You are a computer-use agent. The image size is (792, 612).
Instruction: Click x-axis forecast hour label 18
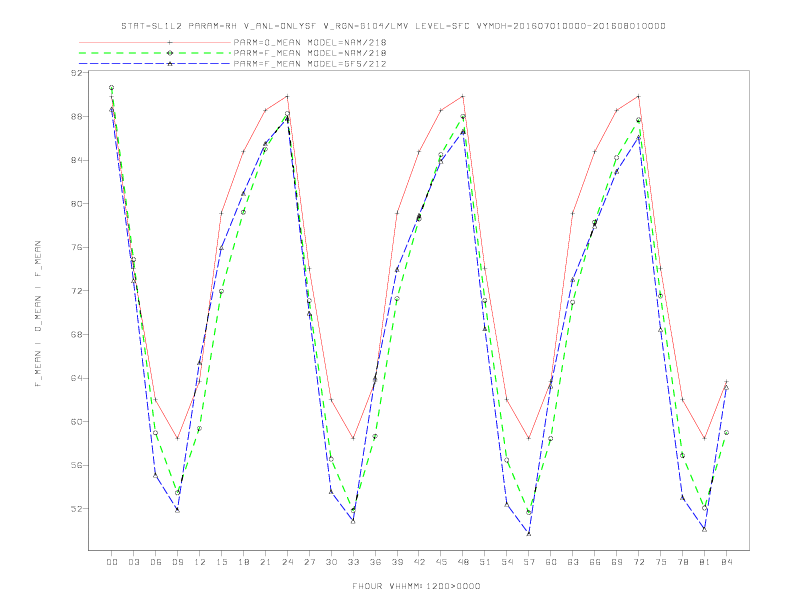pyautogui.click(x=243, y=562)
